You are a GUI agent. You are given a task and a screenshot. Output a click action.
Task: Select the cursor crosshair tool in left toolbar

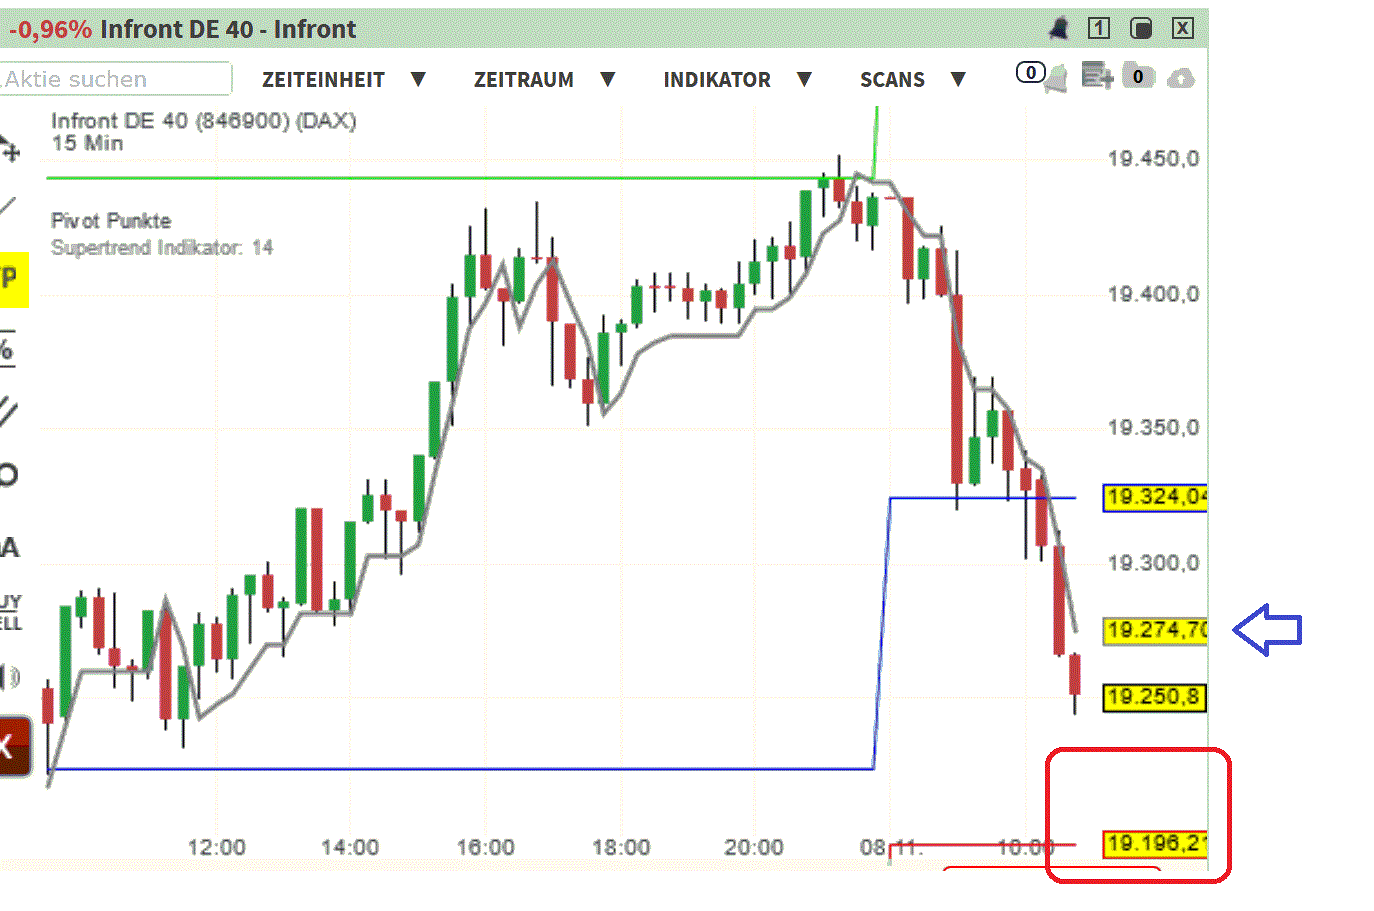click(9, 149)
